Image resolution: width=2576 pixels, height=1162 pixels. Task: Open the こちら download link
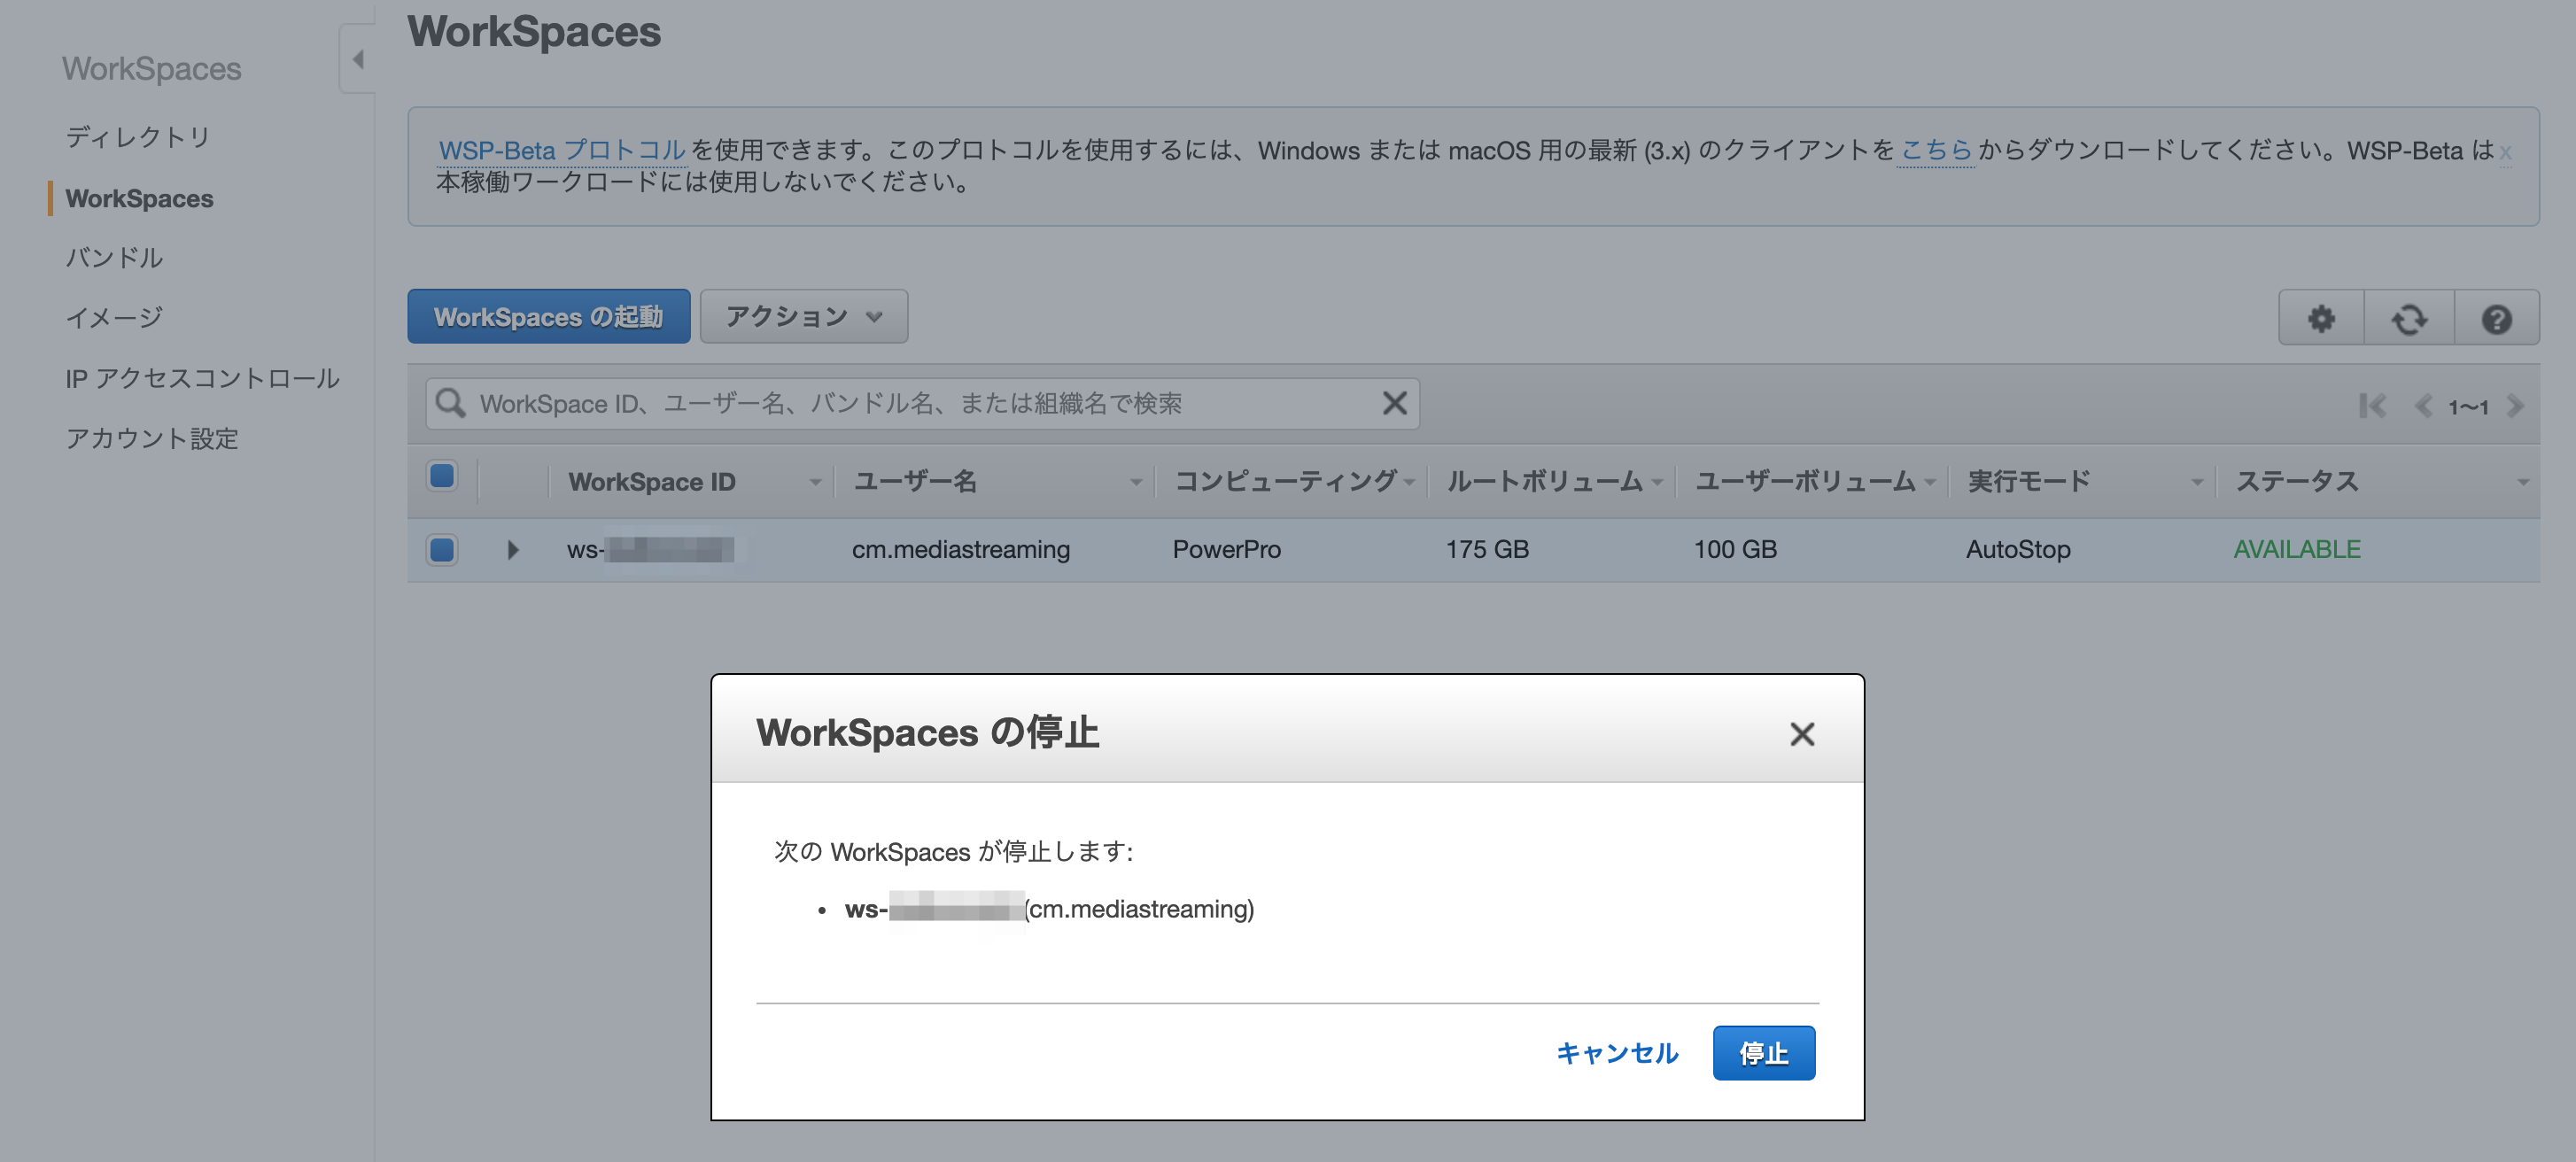[x=1935, y=150]
